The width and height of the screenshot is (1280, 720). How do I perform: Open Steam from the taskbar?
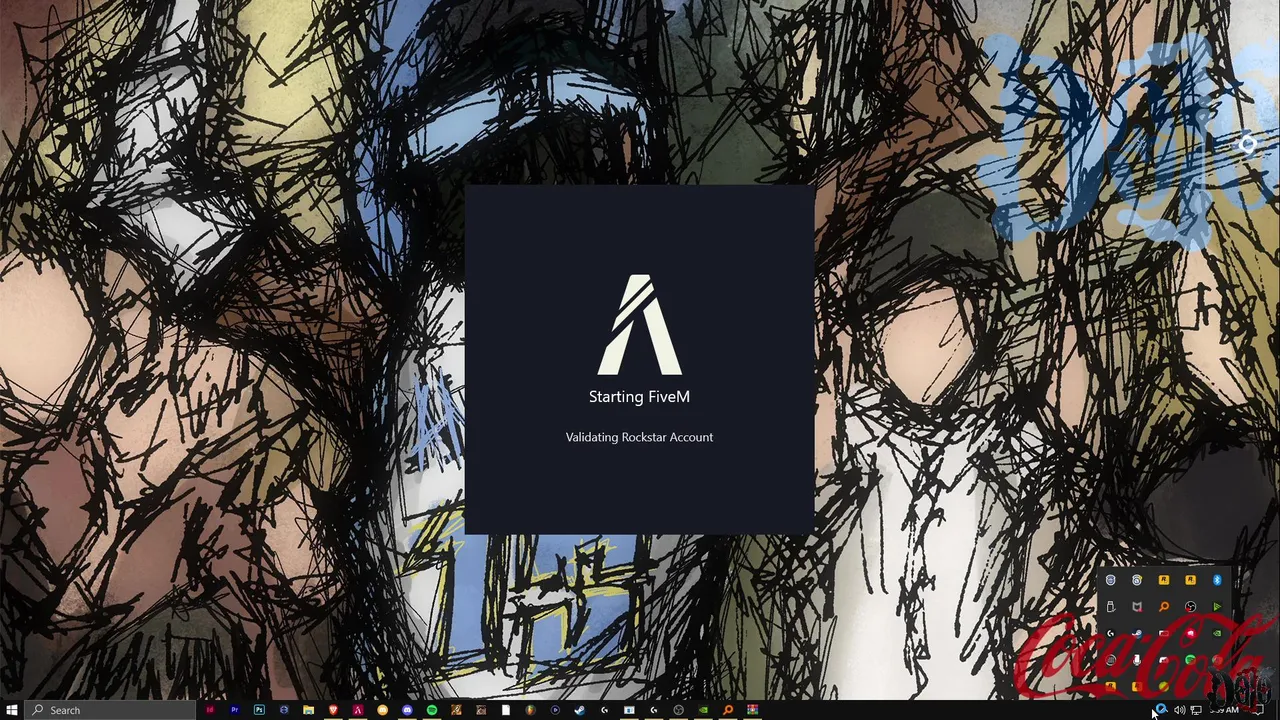579,710
